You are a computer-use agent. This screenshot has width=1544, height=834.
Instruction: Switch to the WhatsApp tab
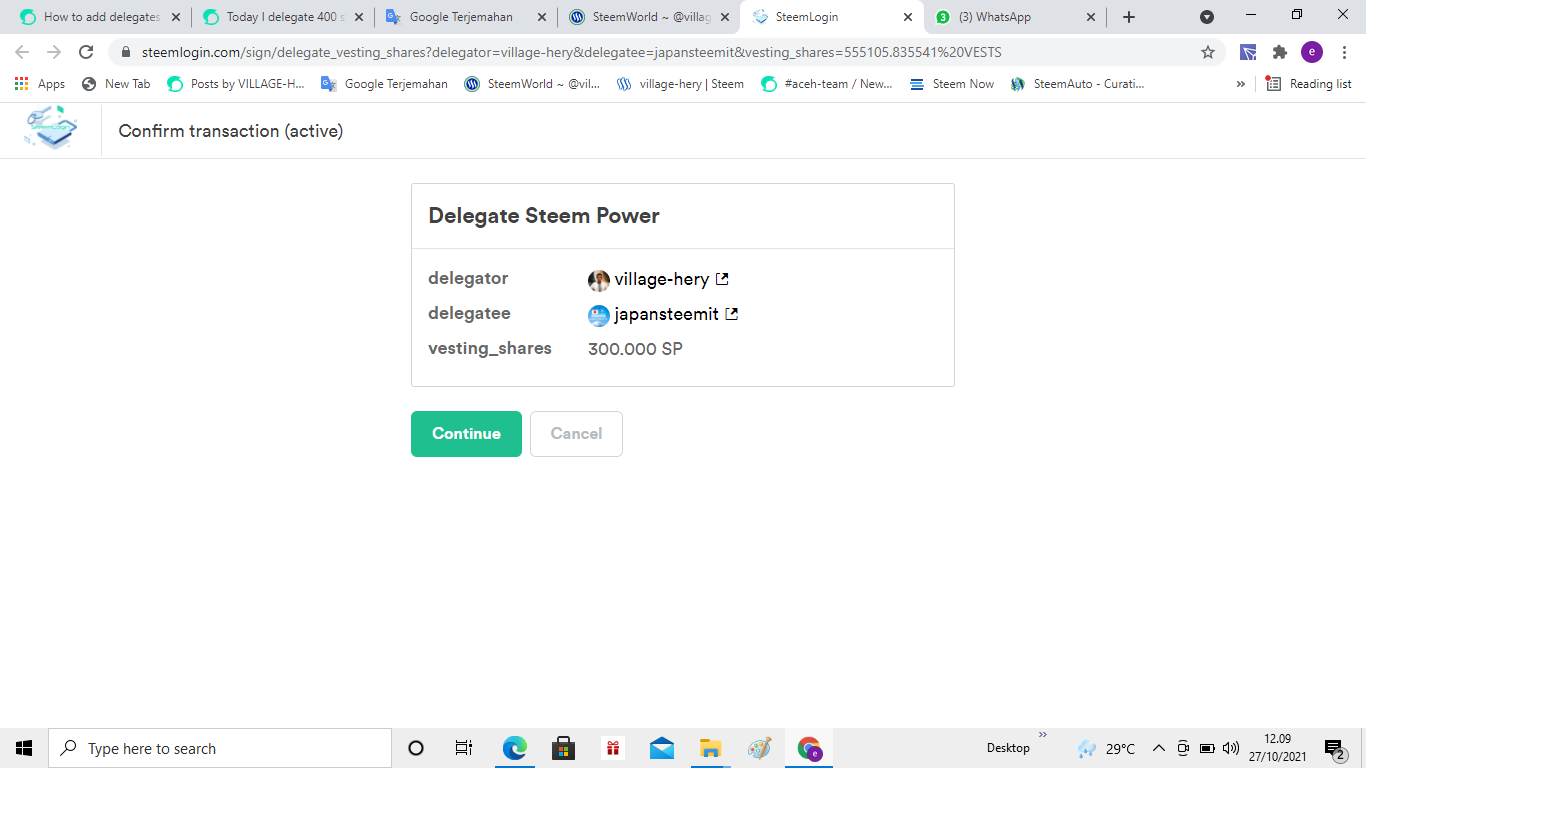pos(1015,17)
